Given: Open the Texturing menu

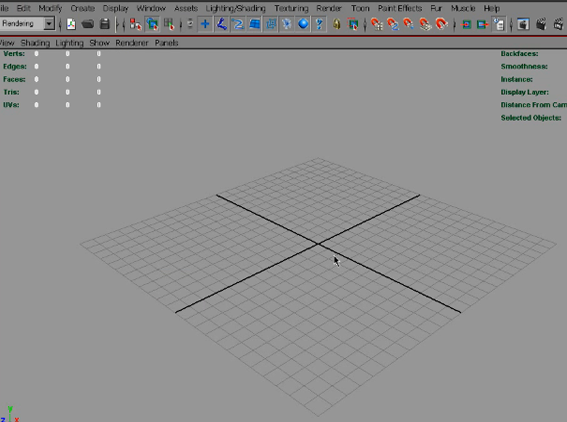Looking at the screenshot, I should click(x=291, y=8).
